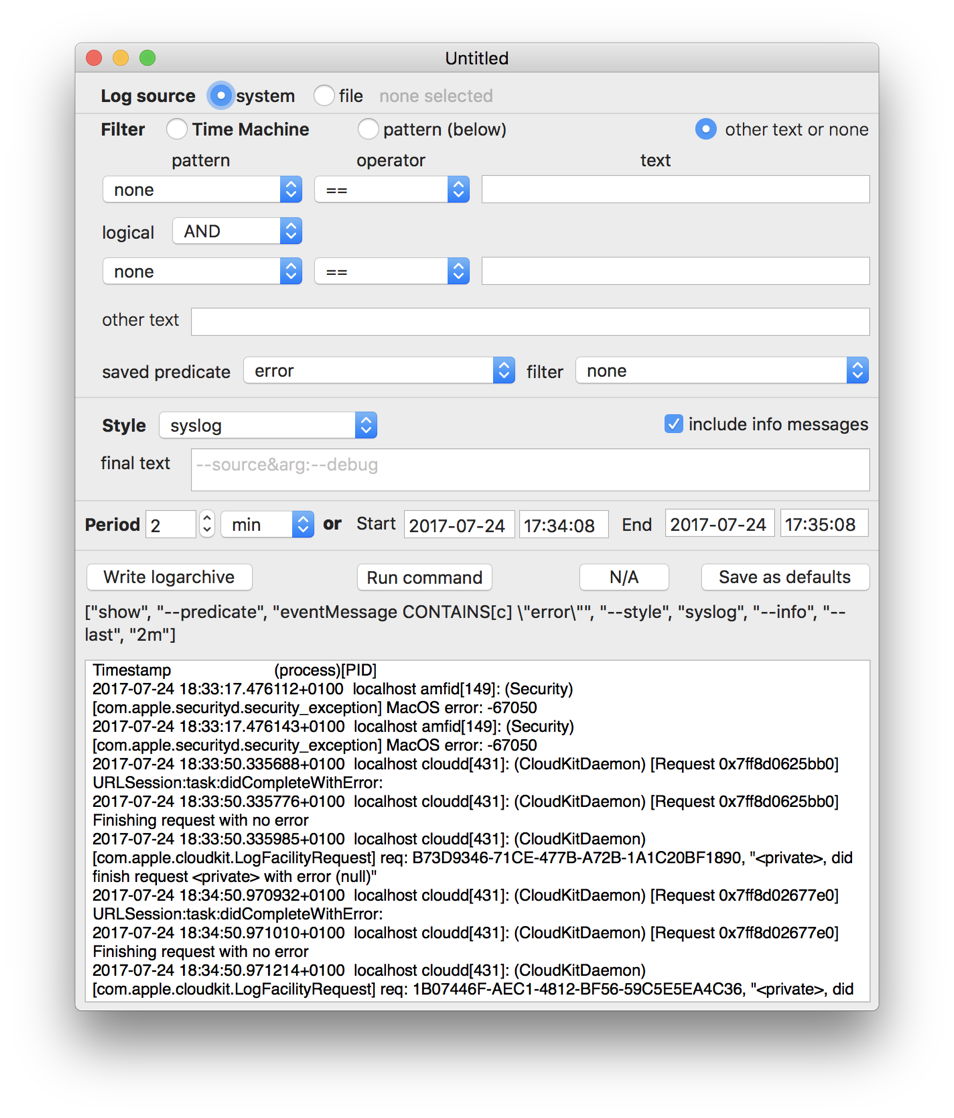Click the End time field 17:35:08
Screen dimensions: 954x1118
click(824, 524)
